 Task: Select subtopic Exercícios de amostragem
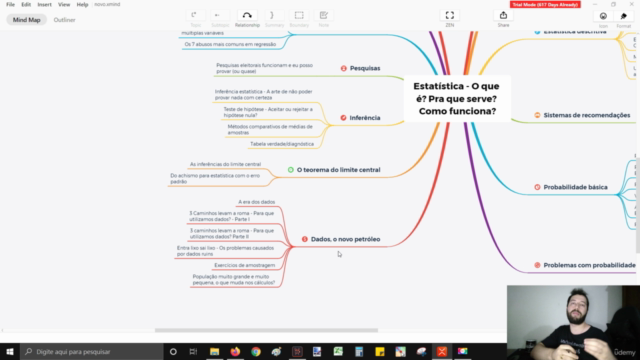(244, 265)
